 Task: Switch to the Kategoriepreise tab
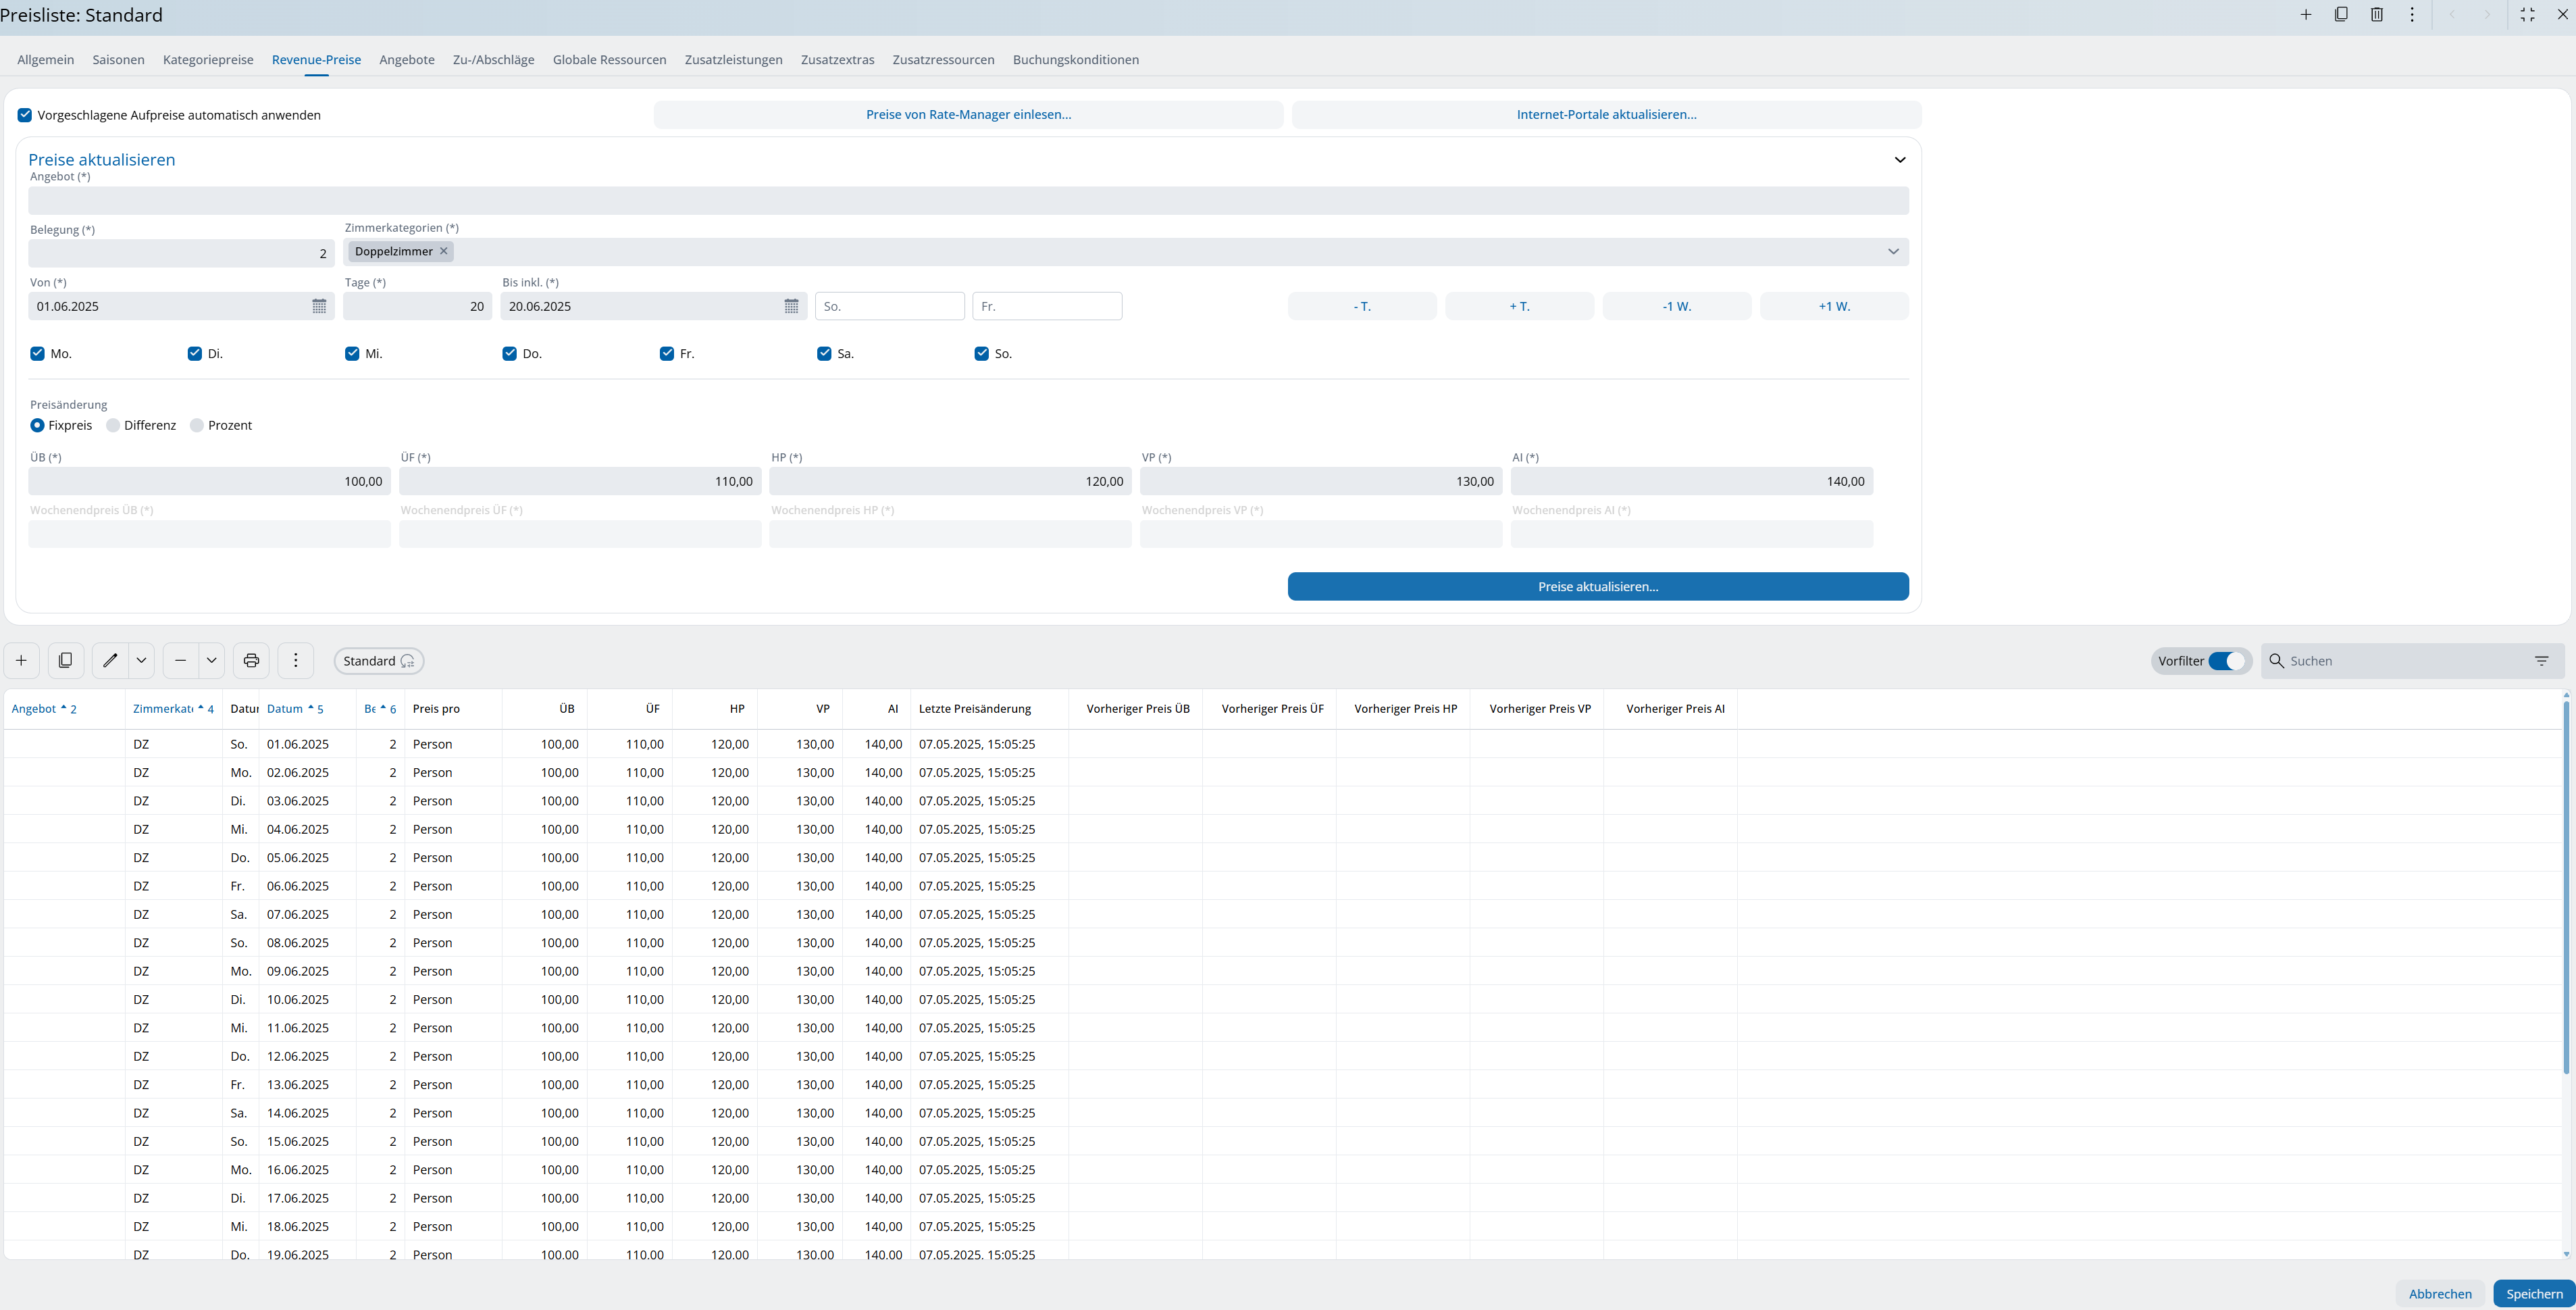point(208,60)
